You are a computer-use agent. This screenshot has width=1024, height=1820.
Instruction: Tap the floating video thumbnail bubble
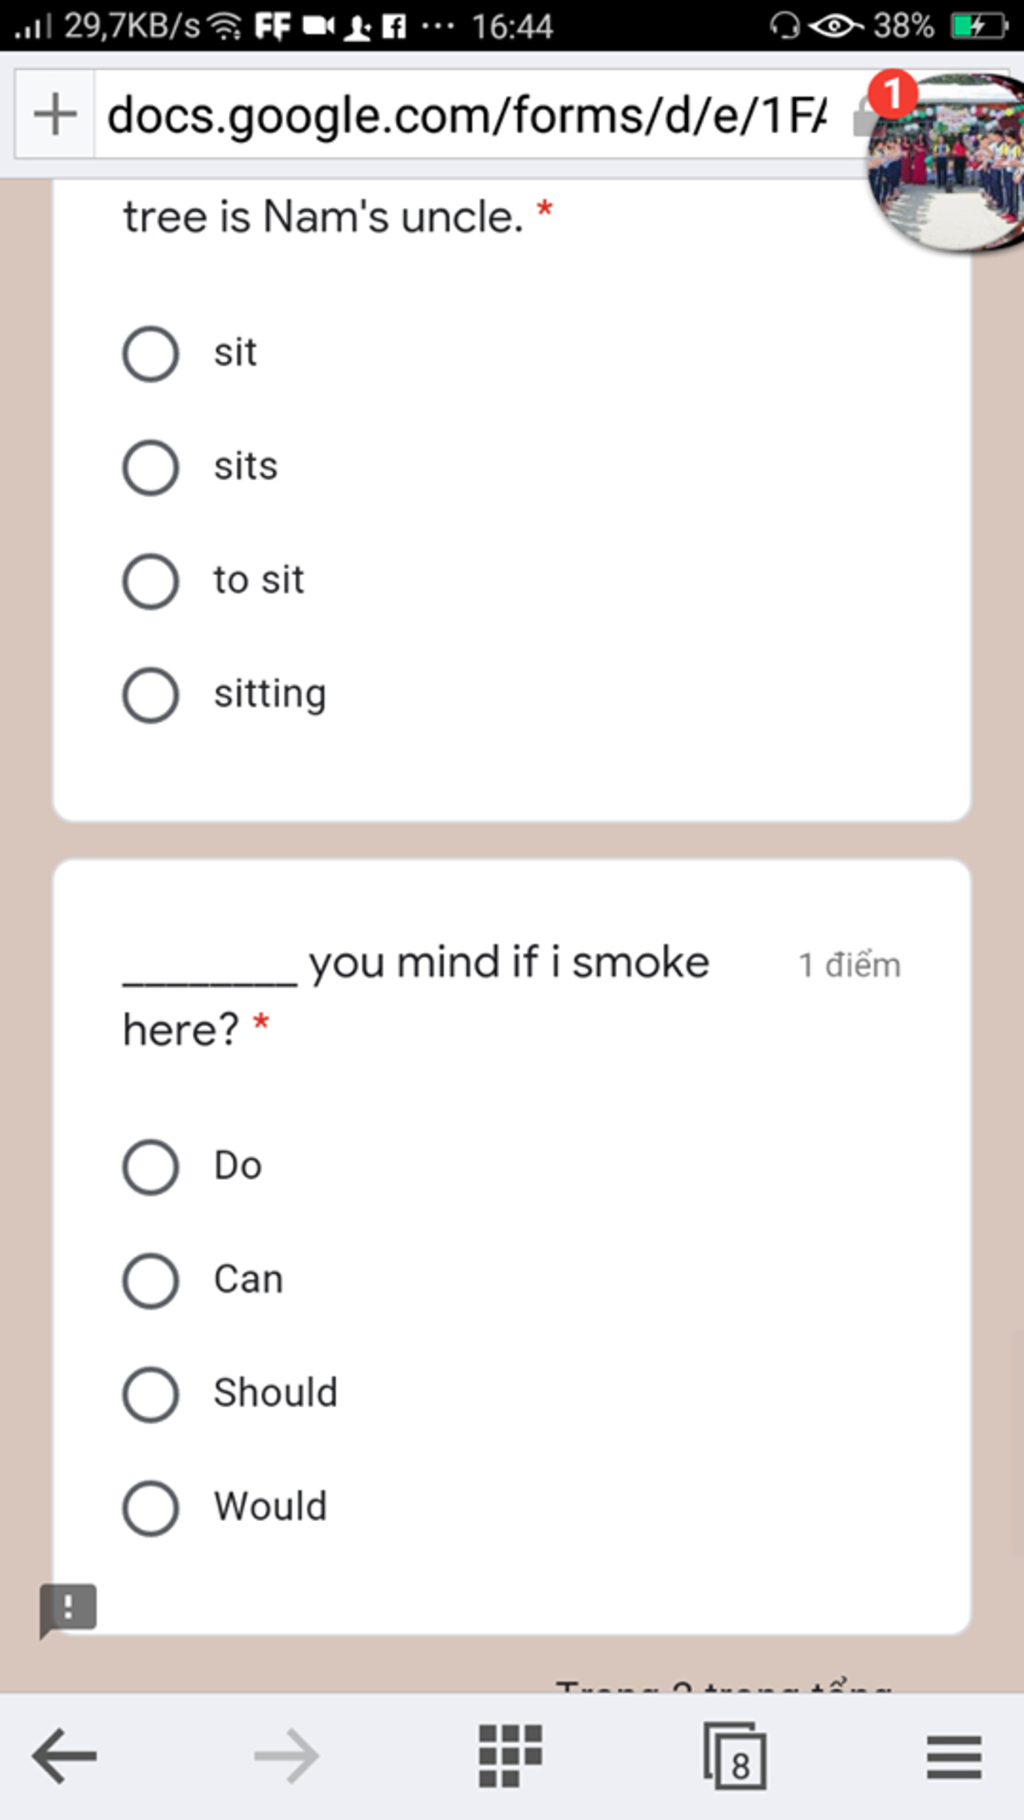[x=946, y=162]
